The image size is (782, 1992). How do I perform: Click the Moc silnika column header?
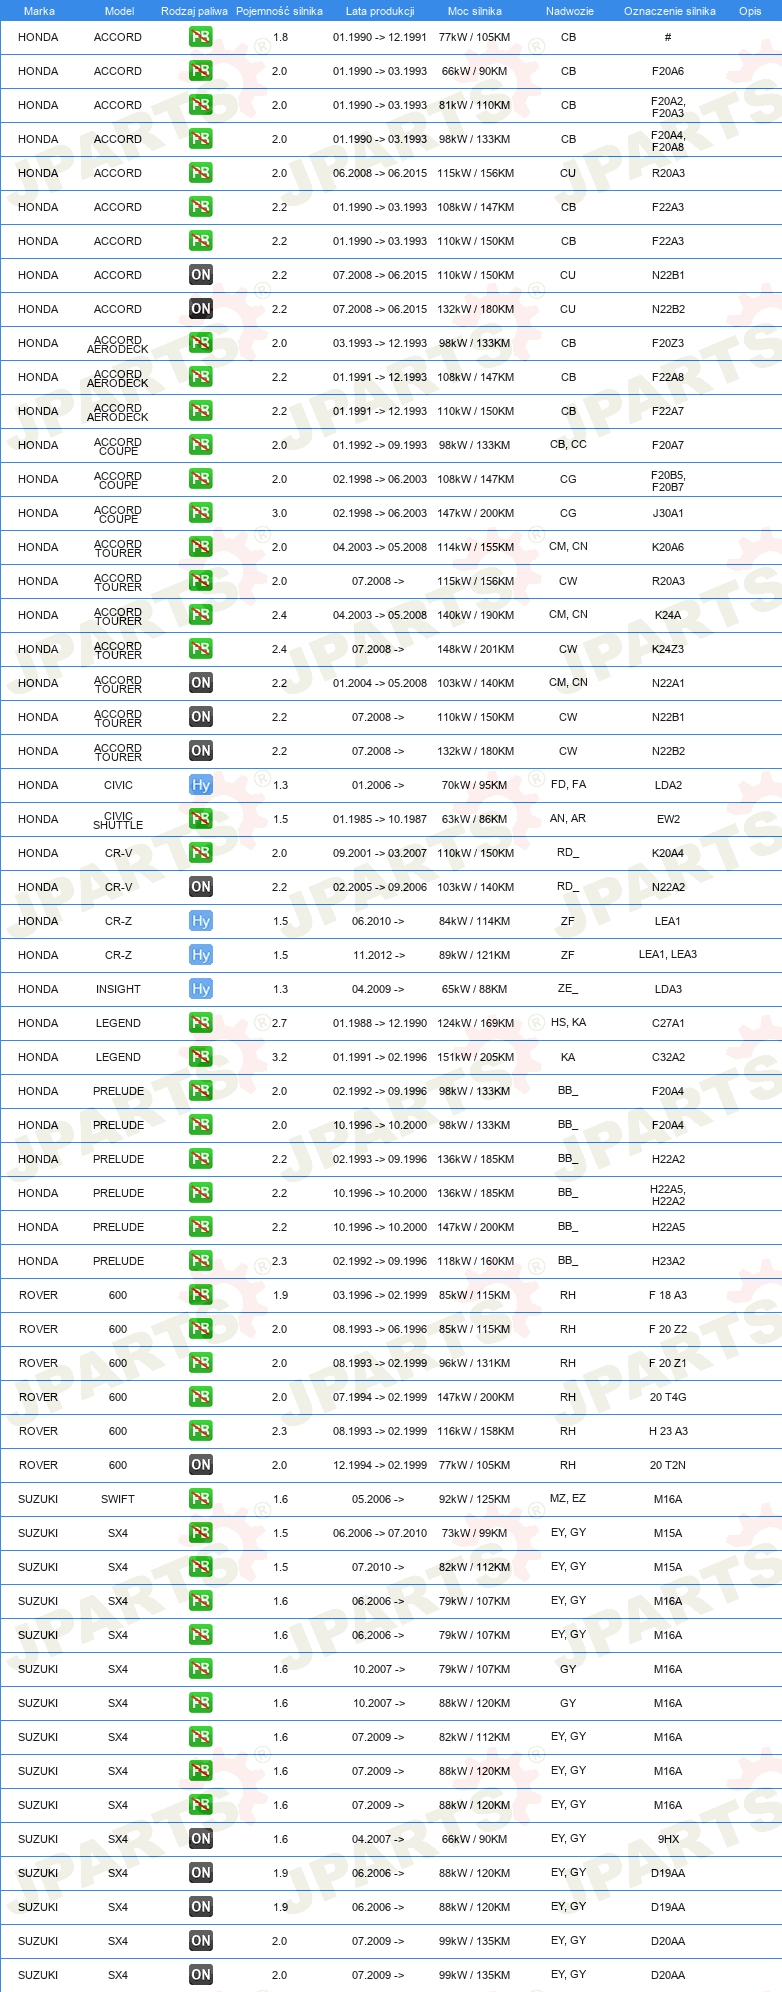coord(475,11)
